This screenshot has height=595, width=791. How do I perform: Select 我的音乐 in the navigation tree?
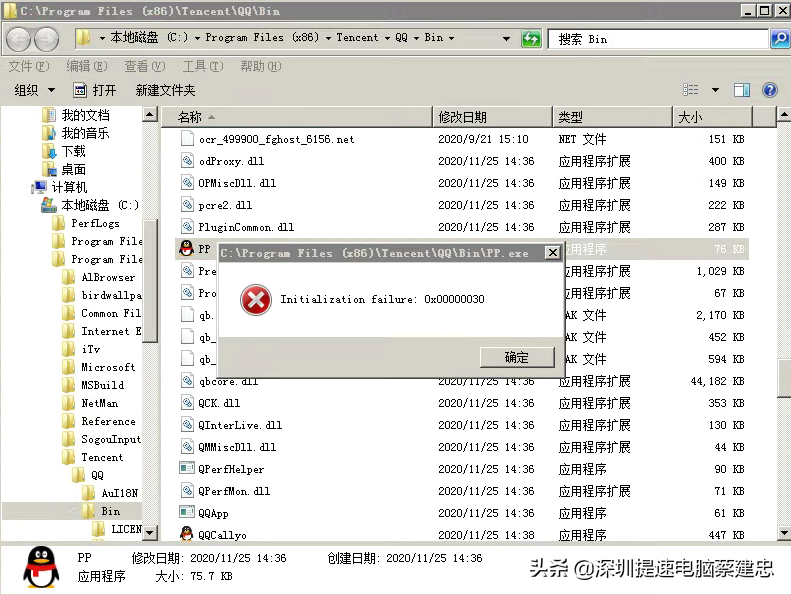(x=85, y=133)
